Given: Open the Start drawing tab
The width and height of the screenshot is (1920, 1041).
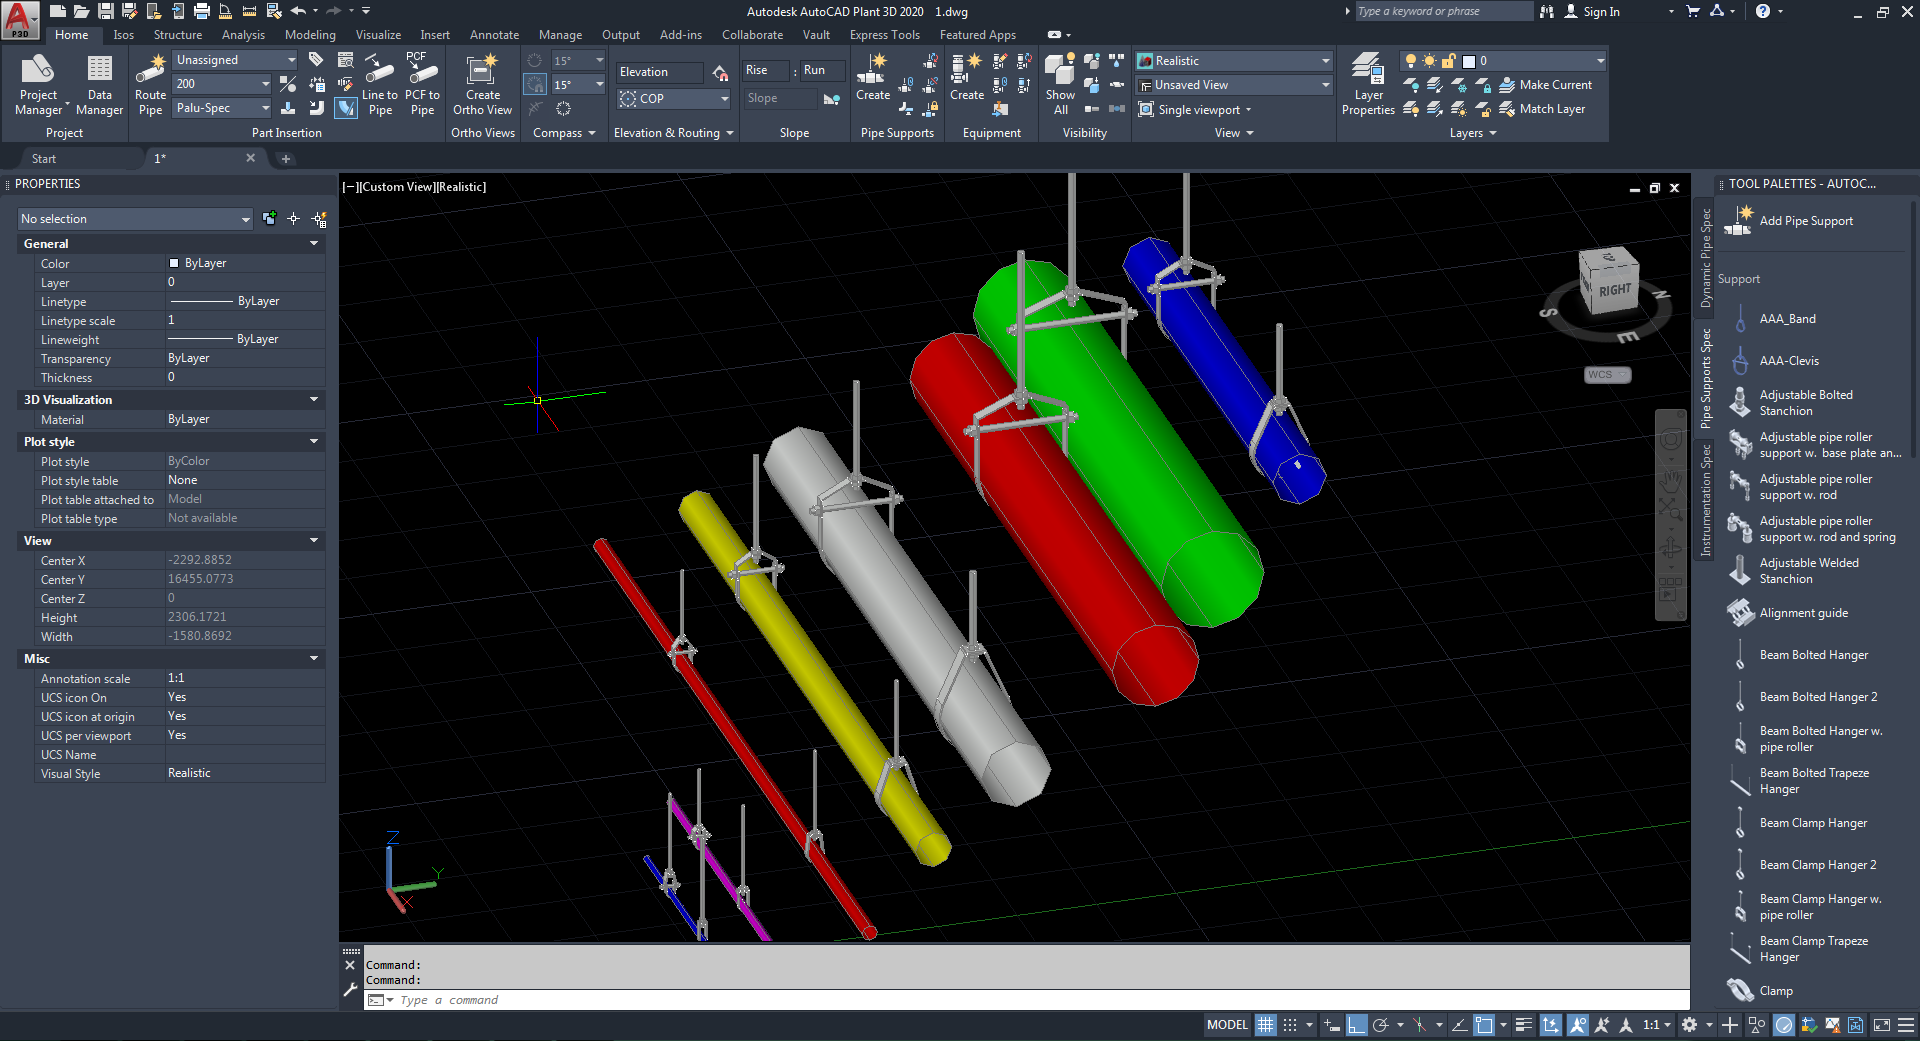Looking at the screenshot, I should 44,159.
